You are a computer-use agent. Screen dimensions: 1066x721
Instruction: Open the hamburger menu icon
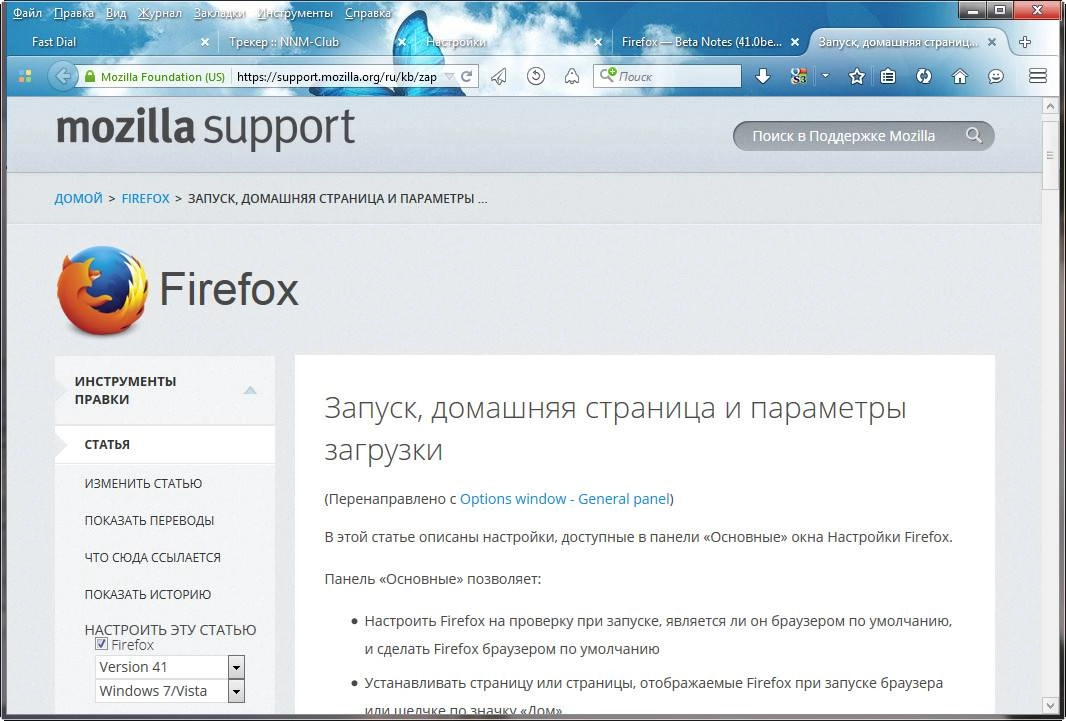point(1037,76)
